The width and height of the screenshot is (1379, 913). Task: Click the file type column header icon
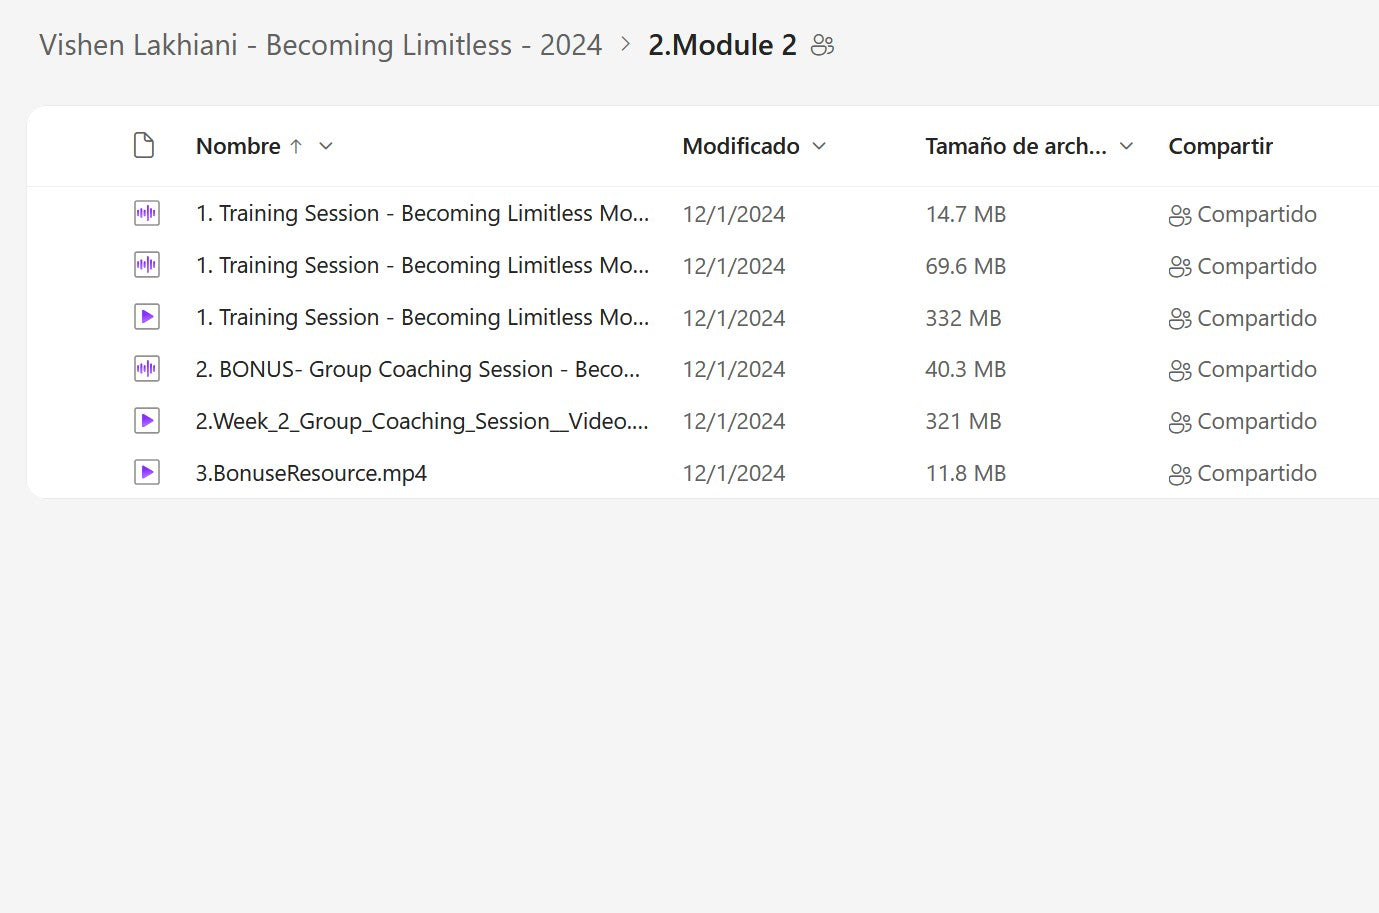(x=144, y=146)
